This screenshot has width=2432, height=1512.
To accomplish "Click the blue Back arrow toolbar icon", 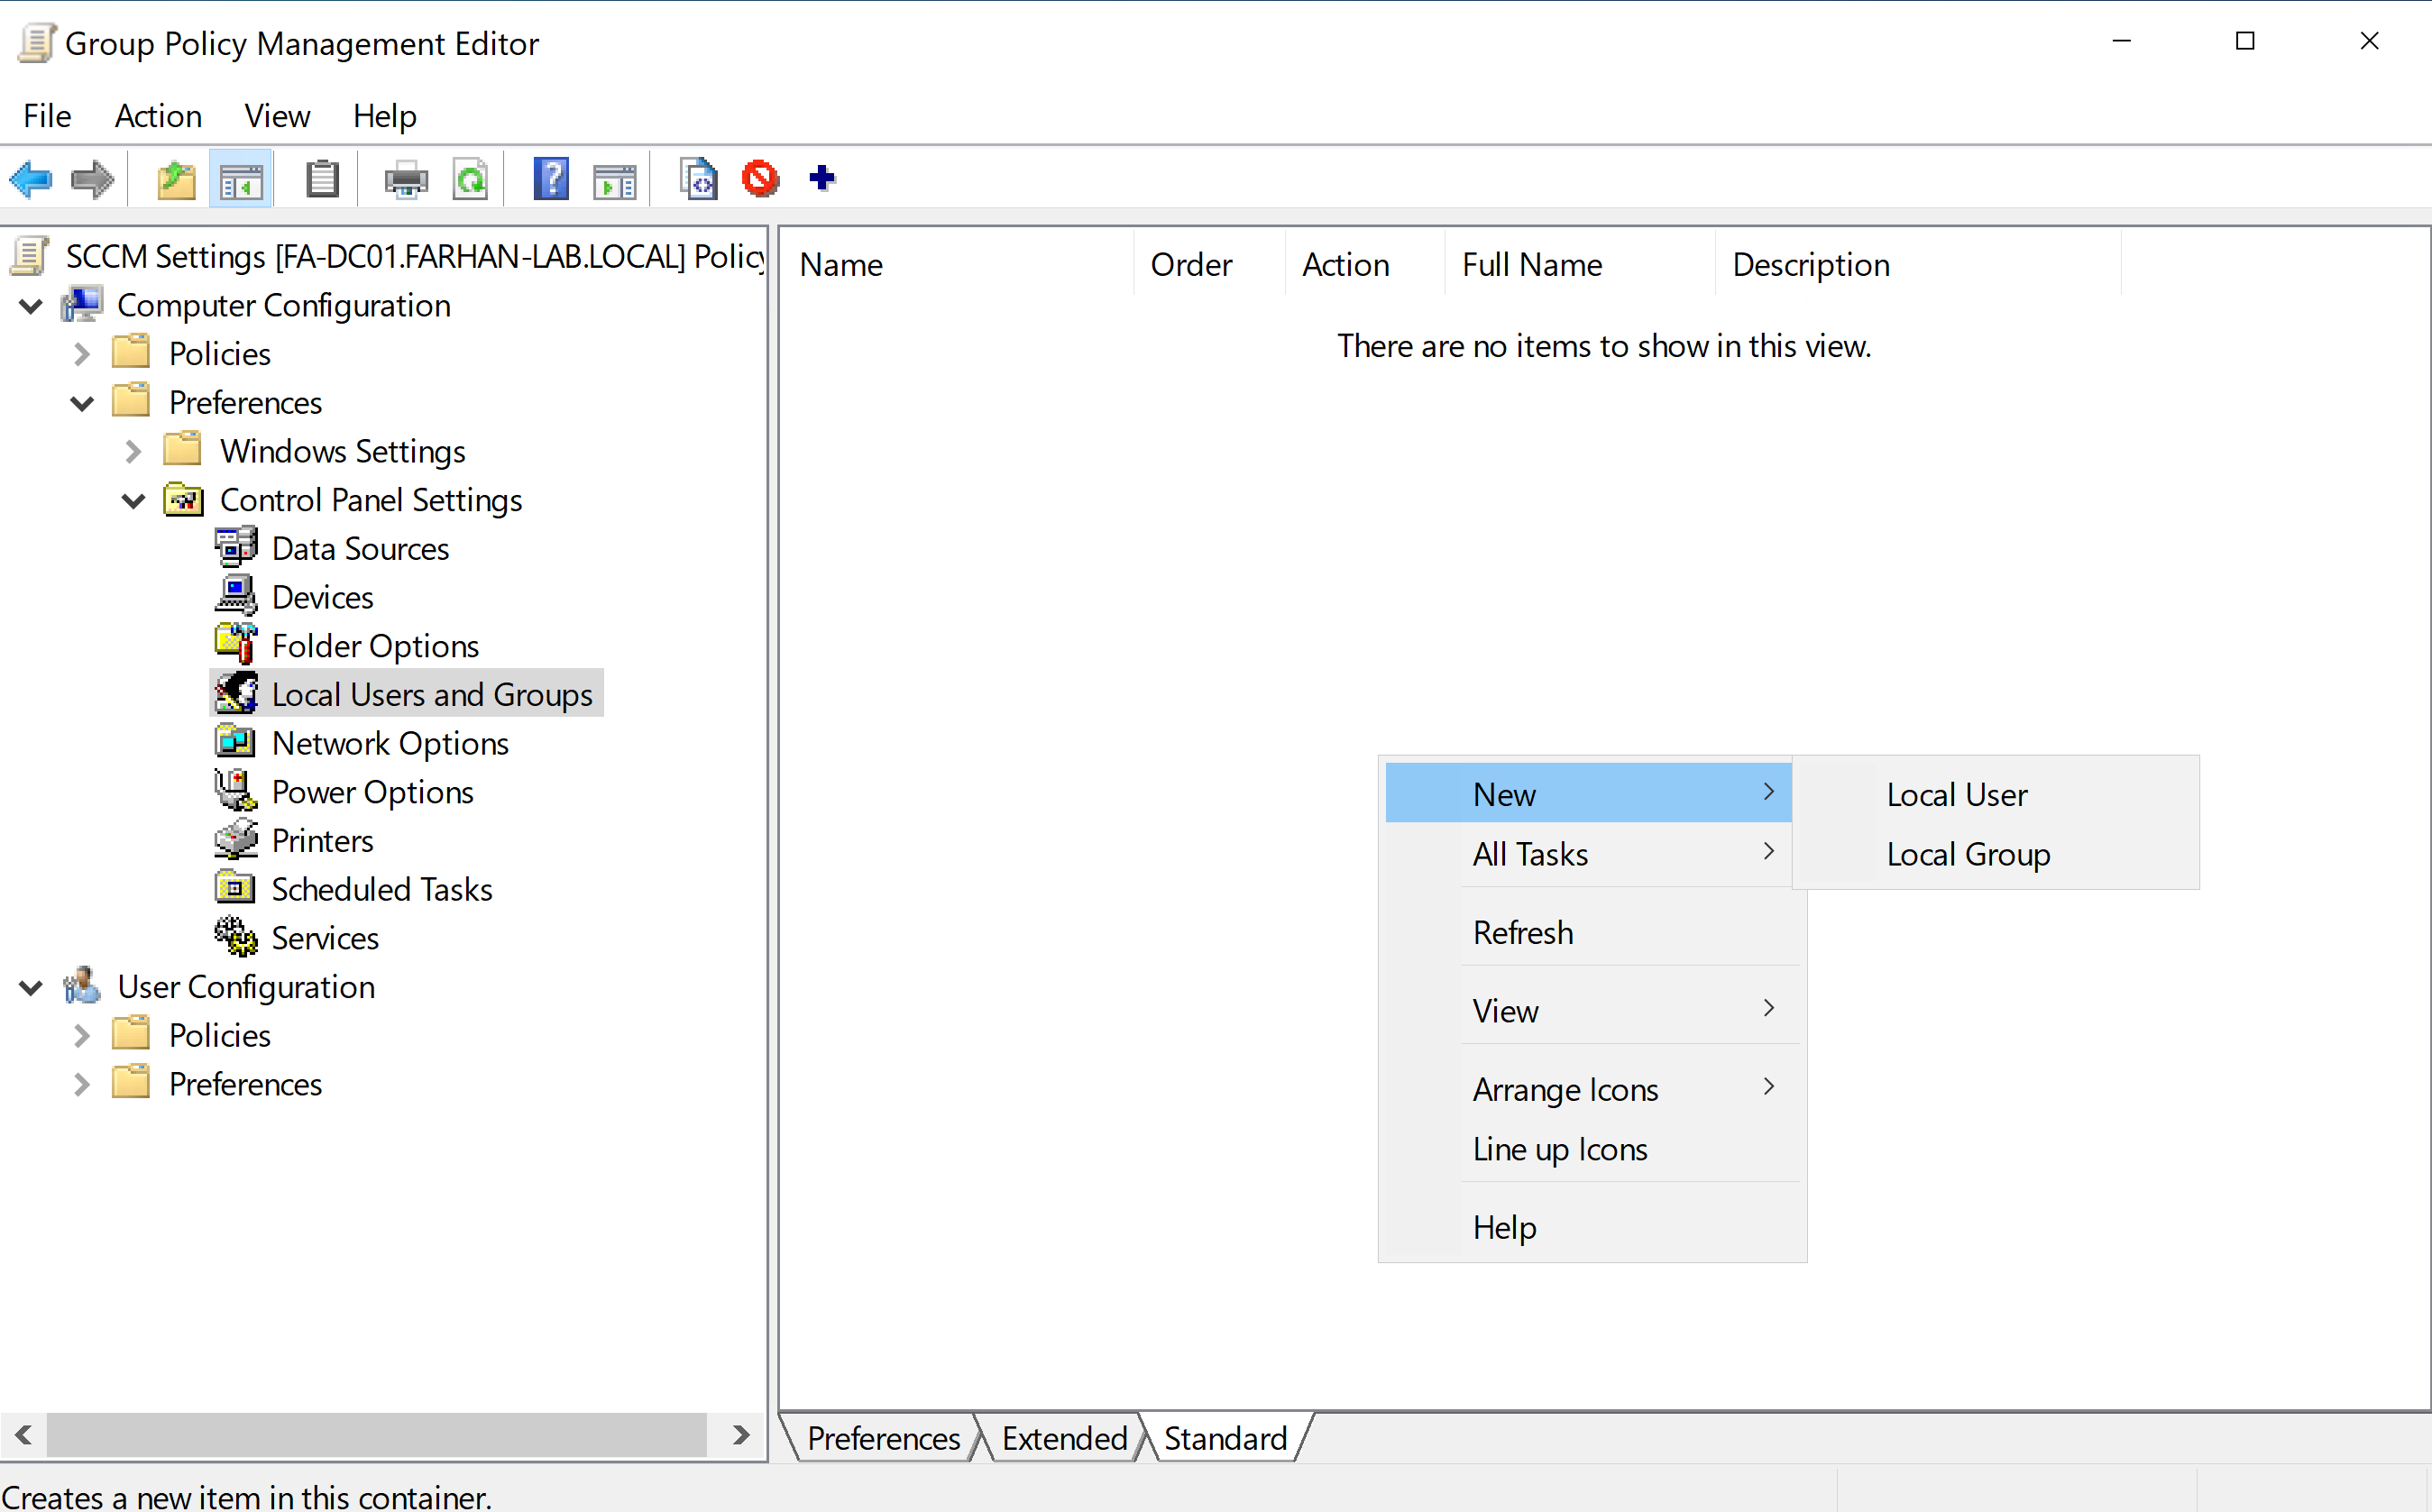I will pos(31,180).
